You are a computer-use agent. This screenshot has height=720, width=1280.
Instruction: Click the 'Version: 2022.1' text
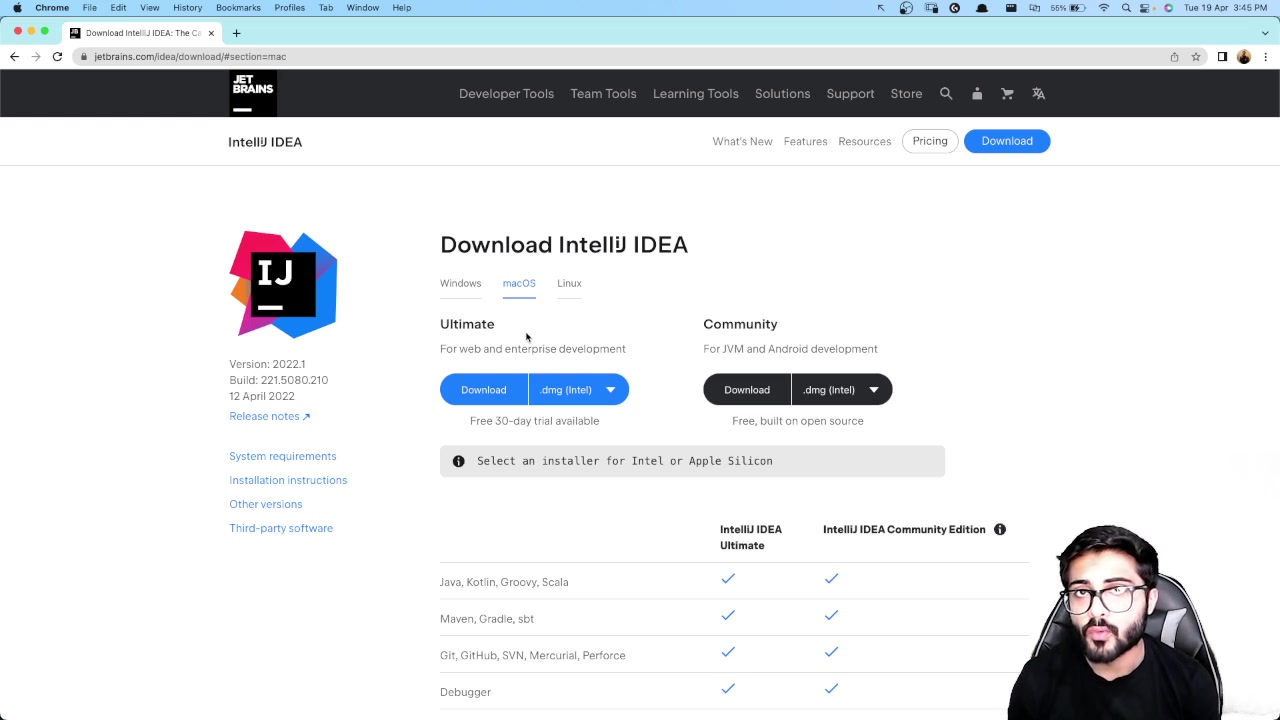pyautogui.click(x=267, y=364)
